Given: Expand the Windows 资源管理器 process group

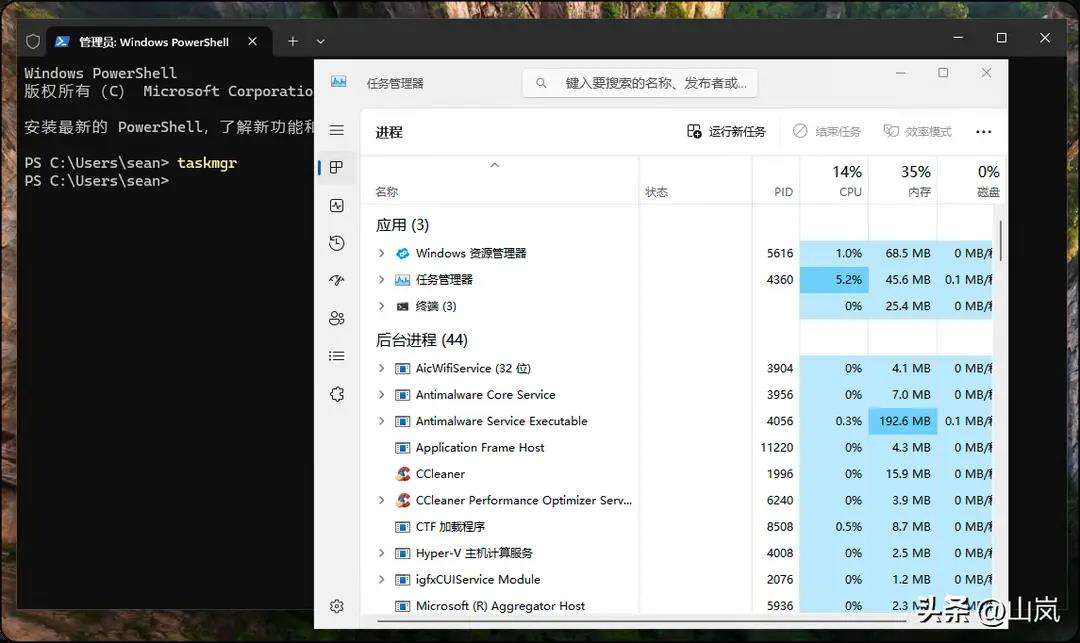Looking at the screenshot, I should [x=381, y=254].
